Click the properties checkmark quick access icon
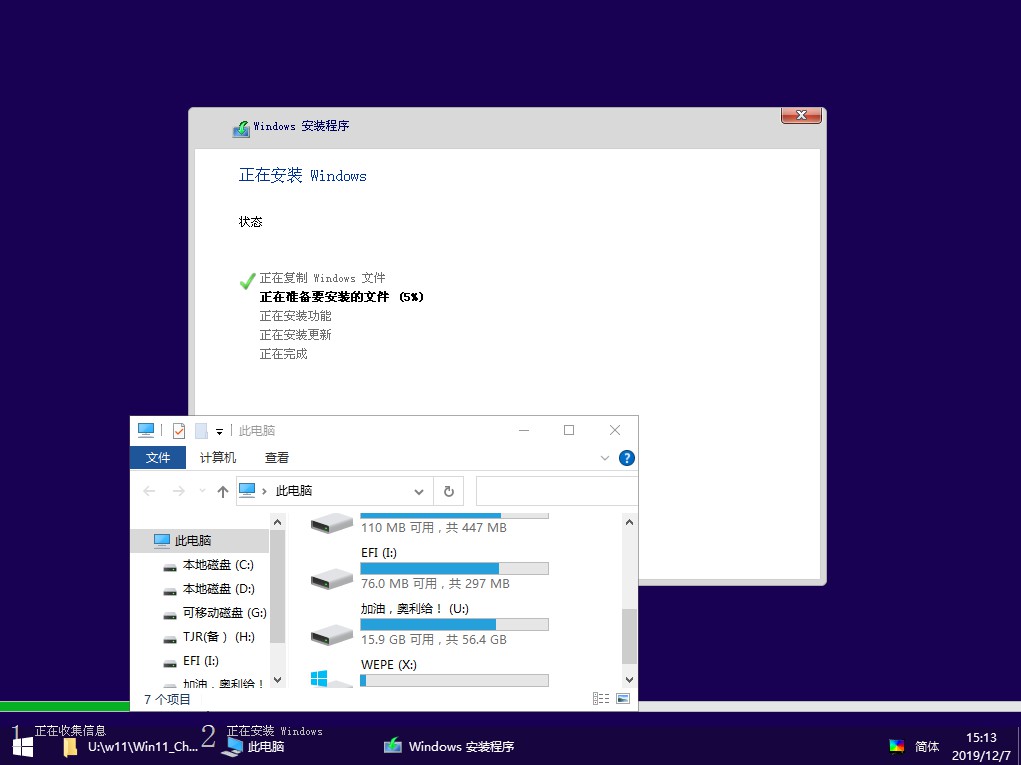 tap(179, 431)
